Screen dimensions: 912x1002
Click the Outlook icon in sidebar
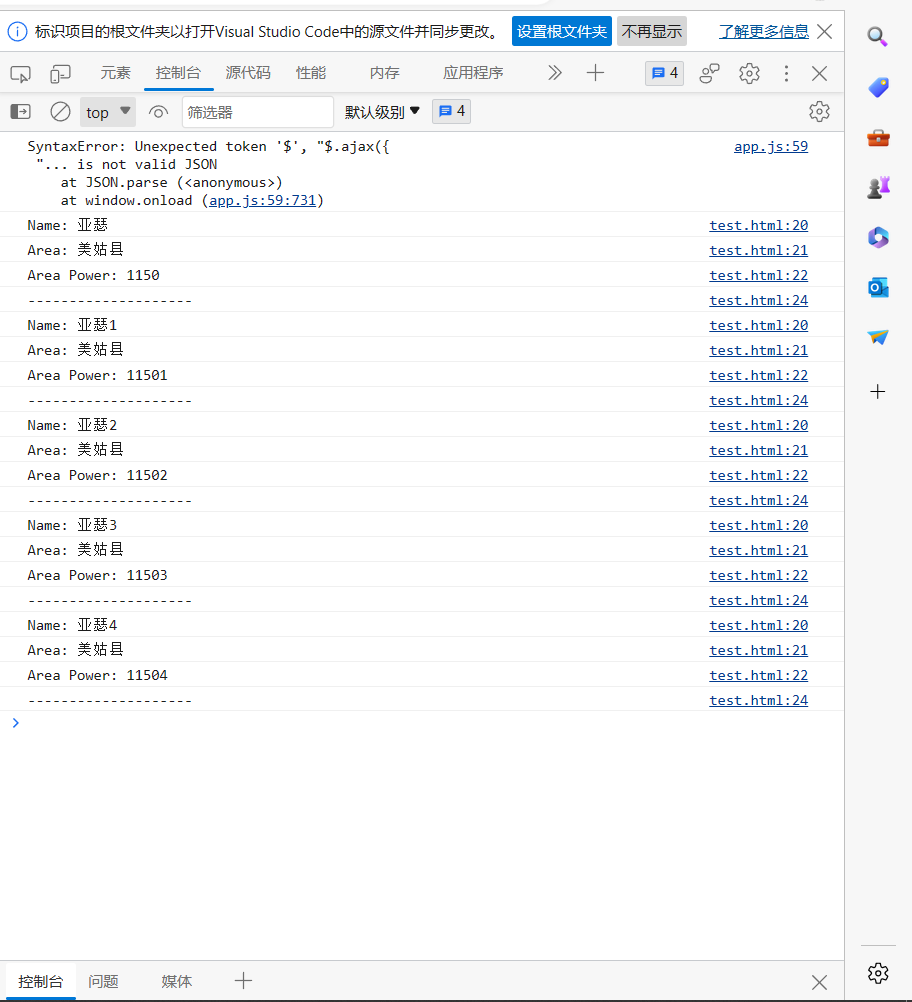(878, 288)
